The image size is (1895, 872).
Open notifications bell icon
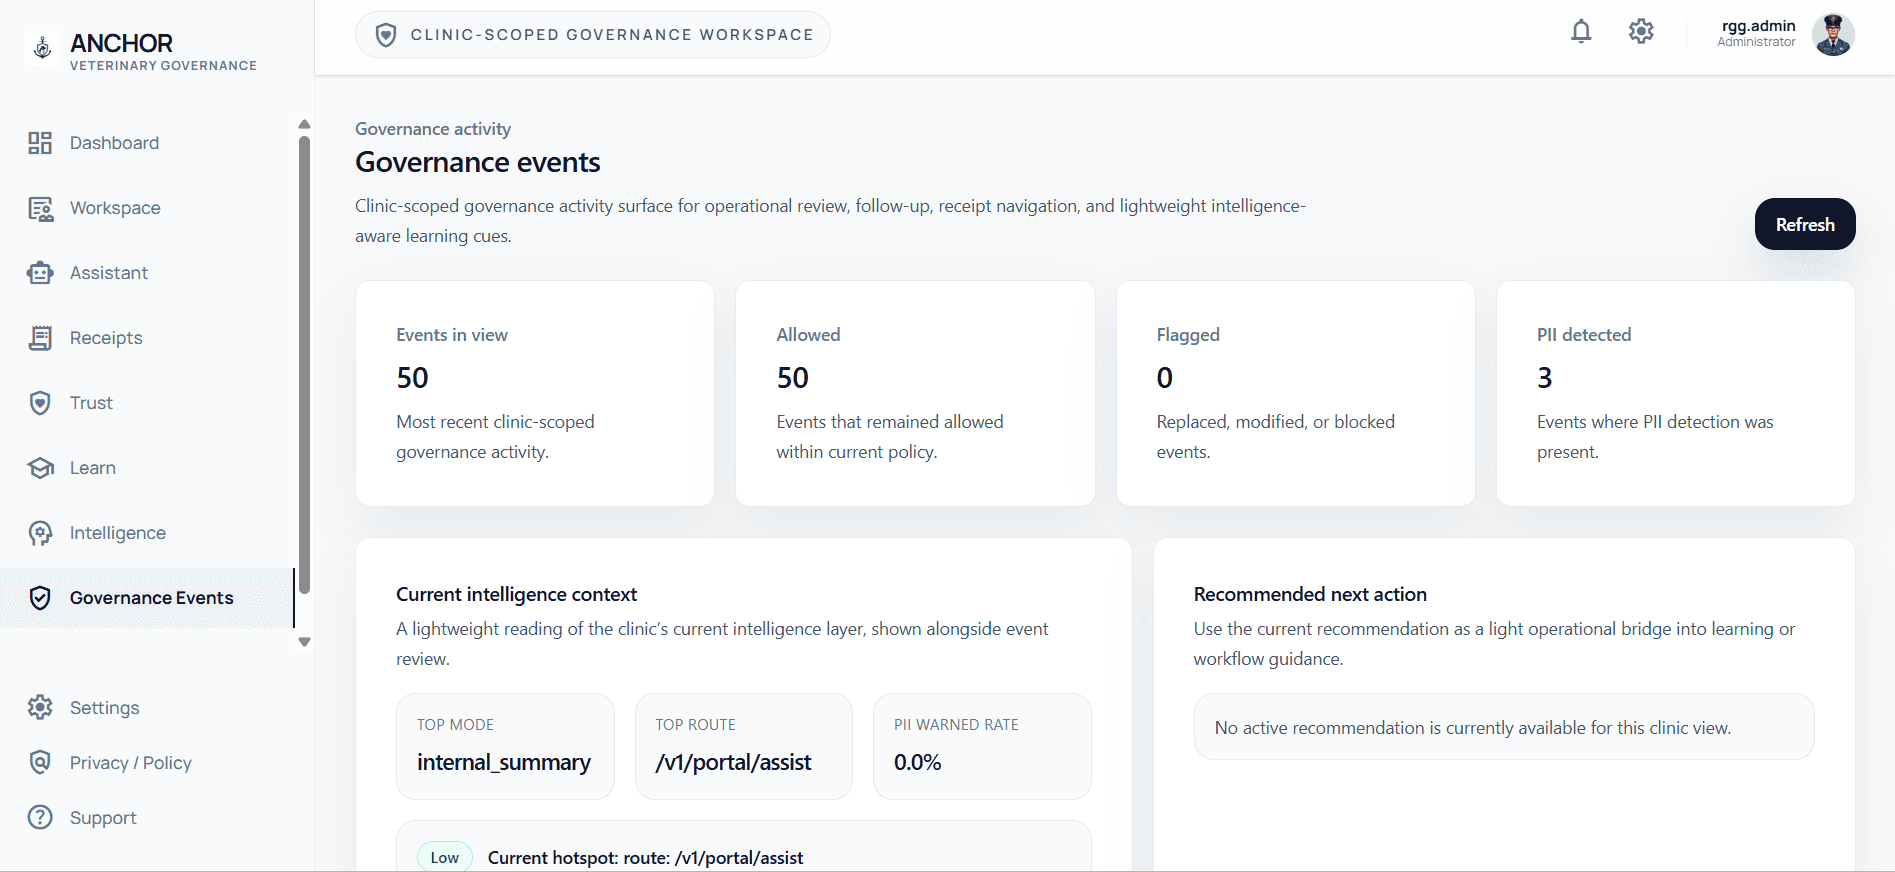point(1581,32)
